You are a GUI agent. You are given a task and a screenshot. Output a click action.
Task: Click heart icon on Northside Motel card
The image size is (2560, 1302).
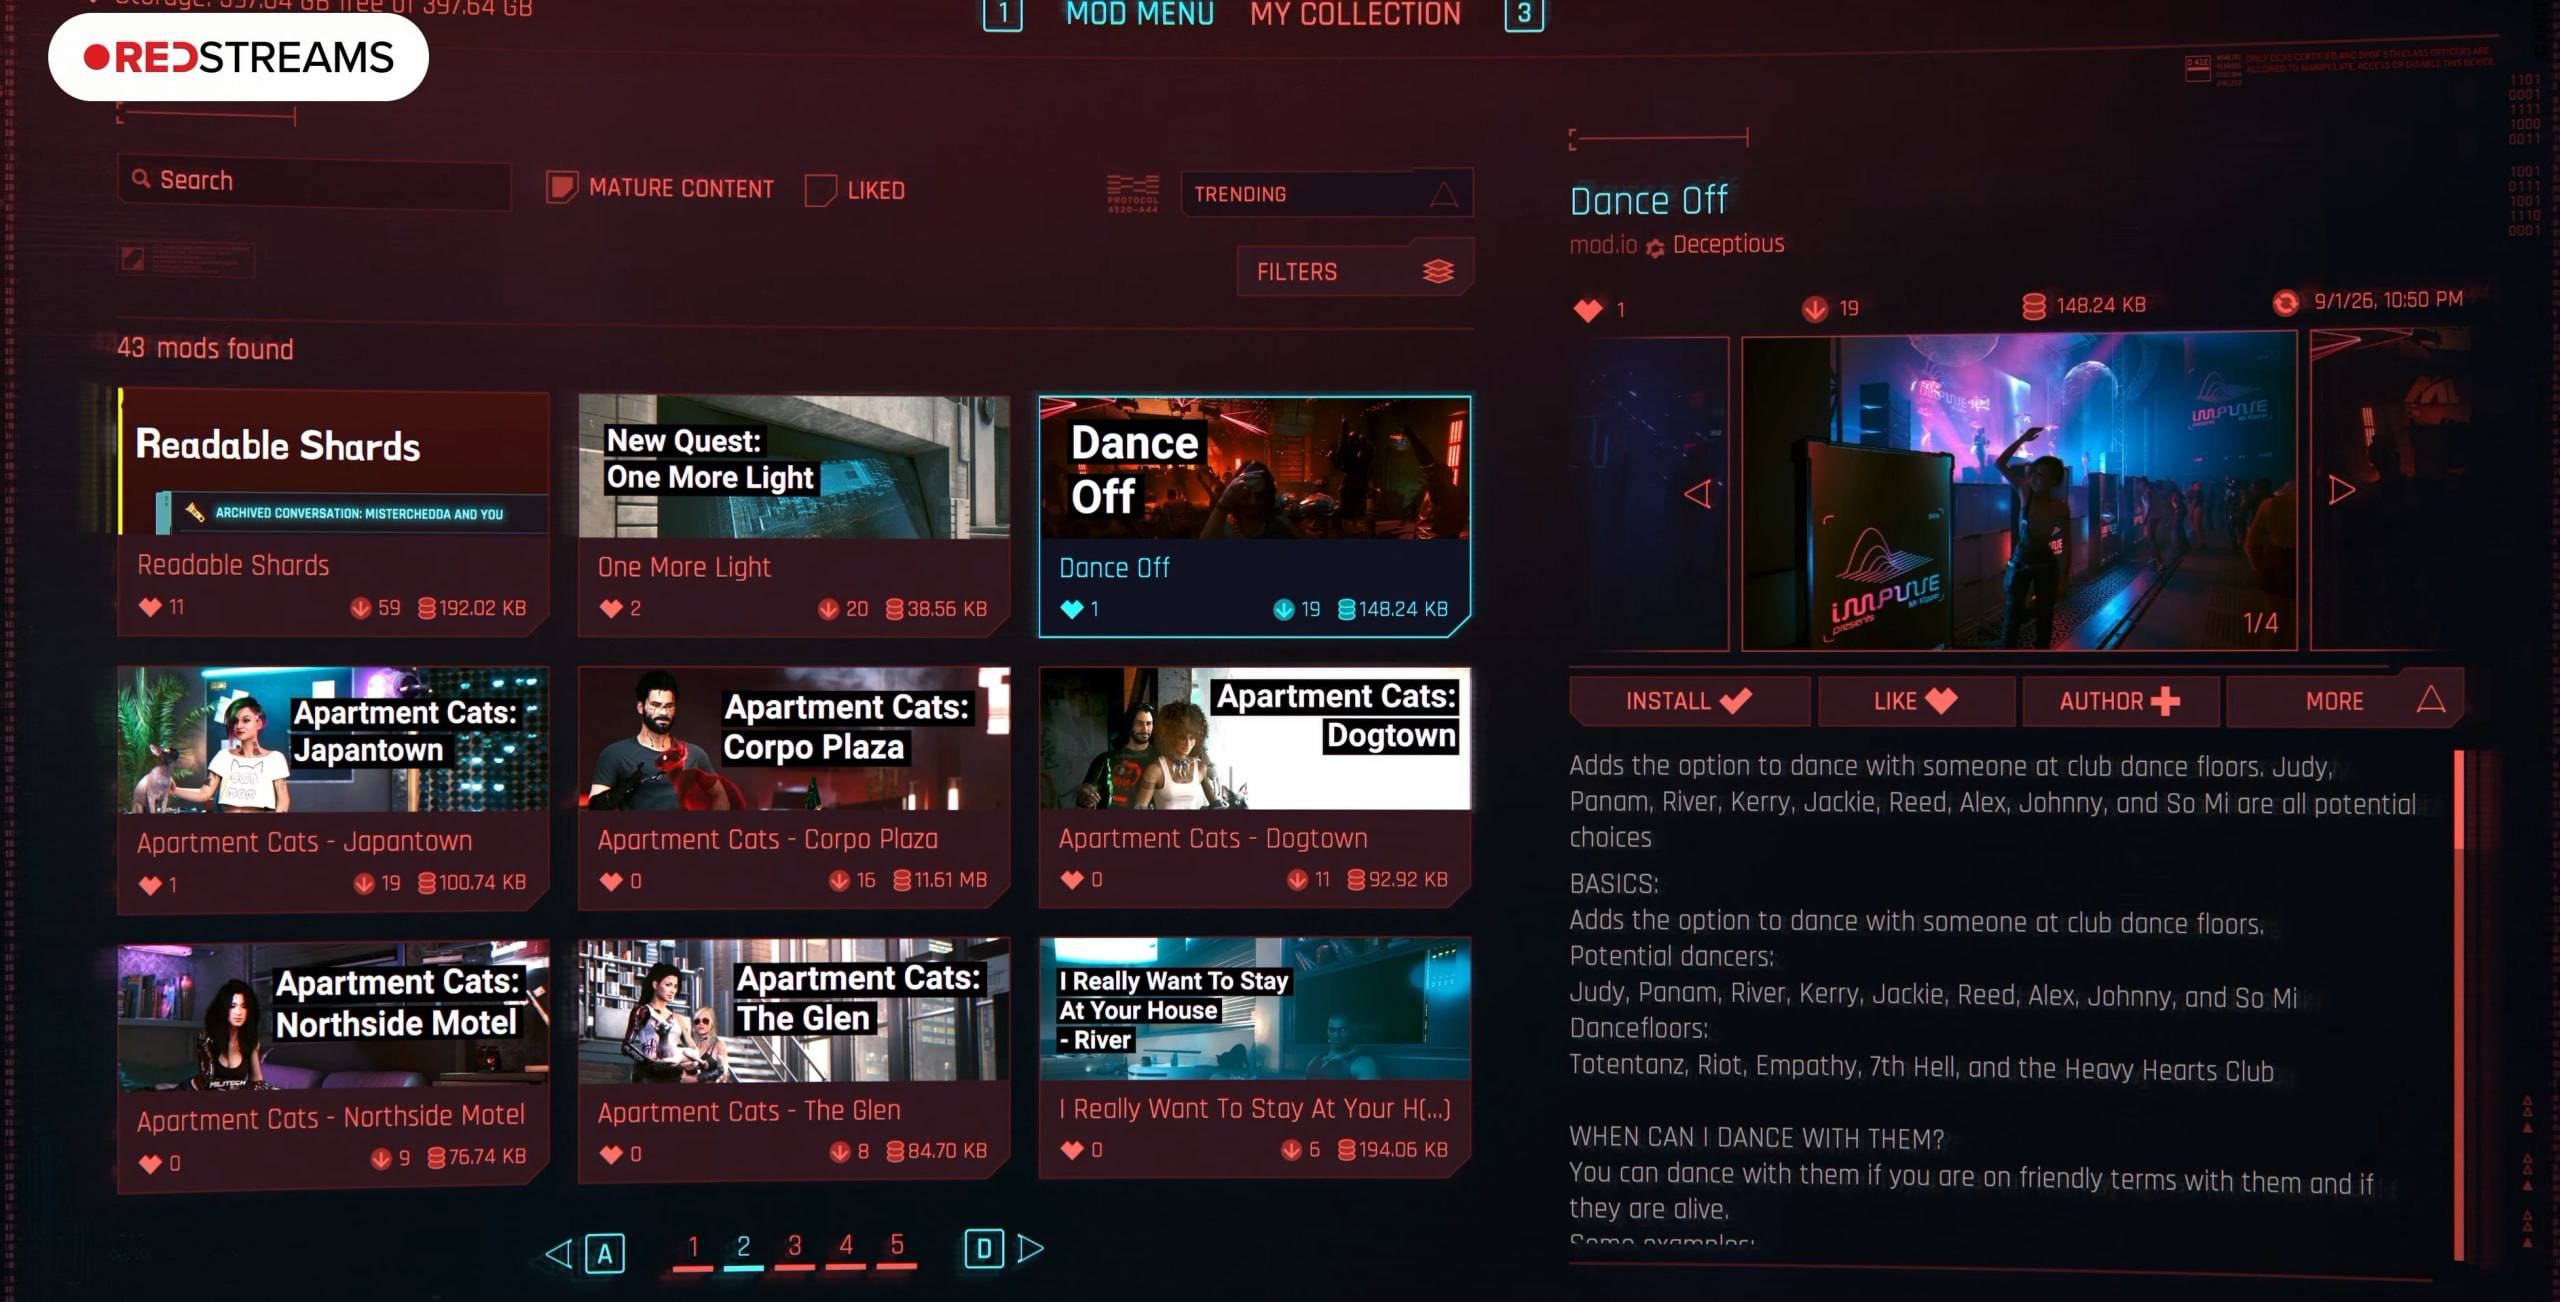(x=150, y=1163)
